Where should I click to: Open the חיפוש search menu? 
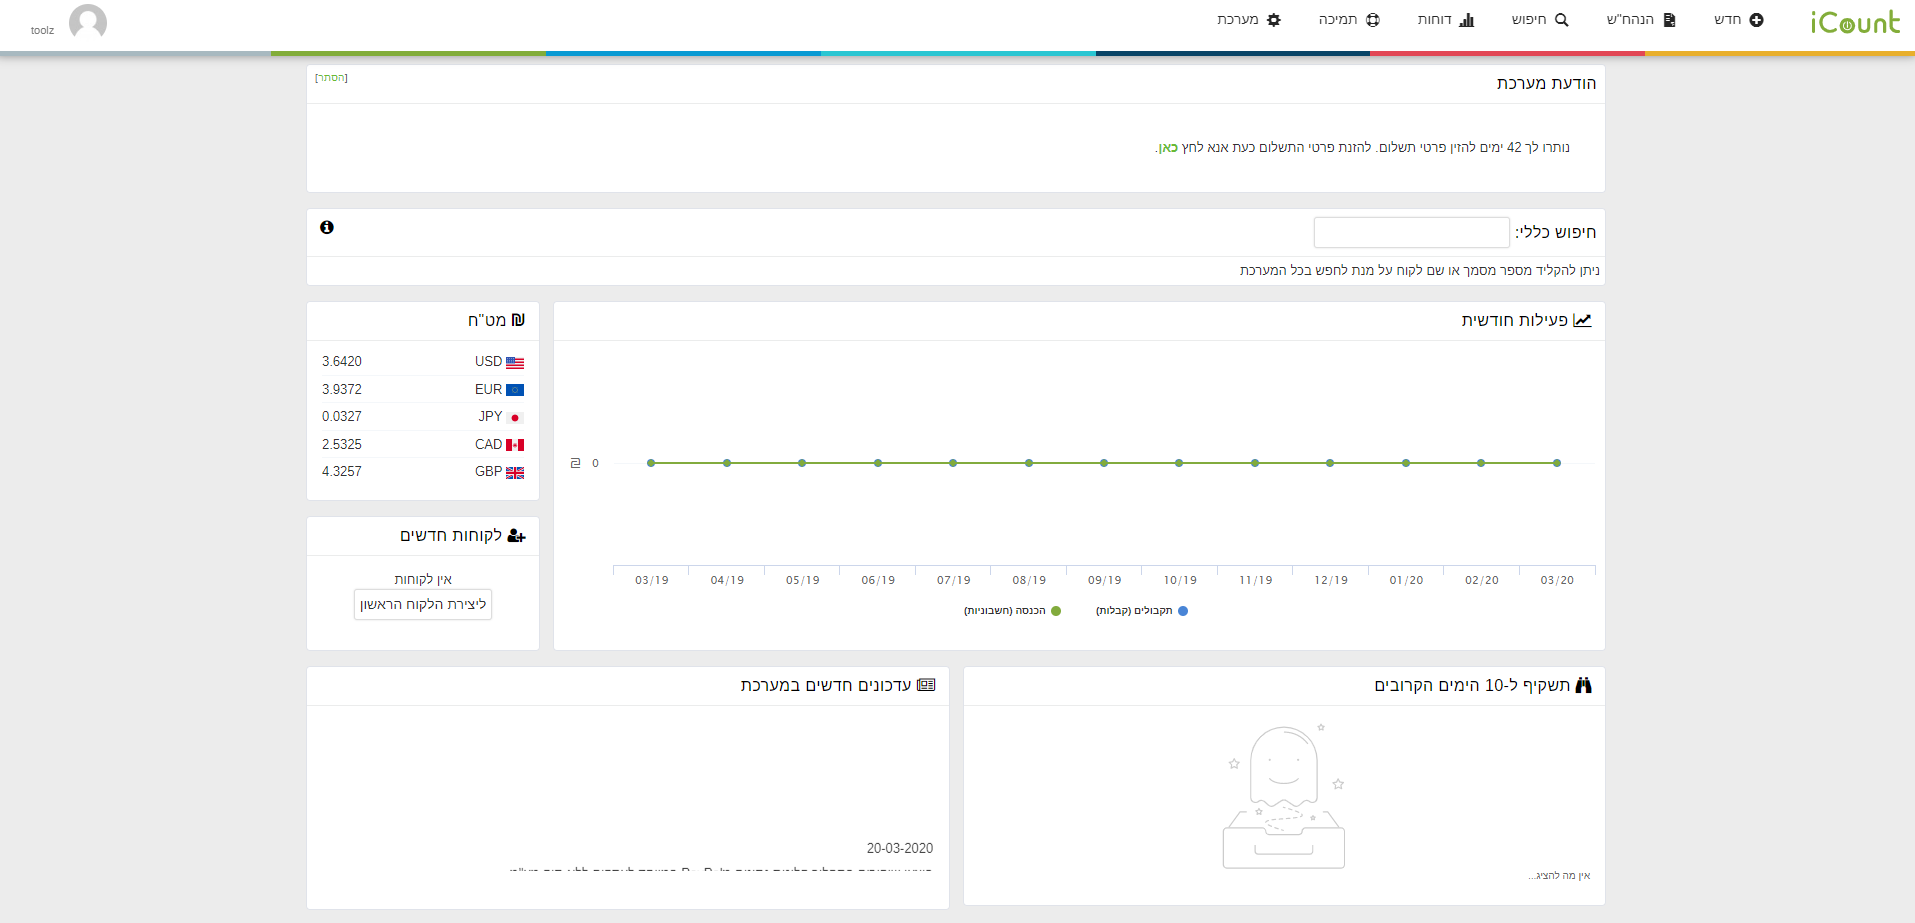tap(1539, 20)
